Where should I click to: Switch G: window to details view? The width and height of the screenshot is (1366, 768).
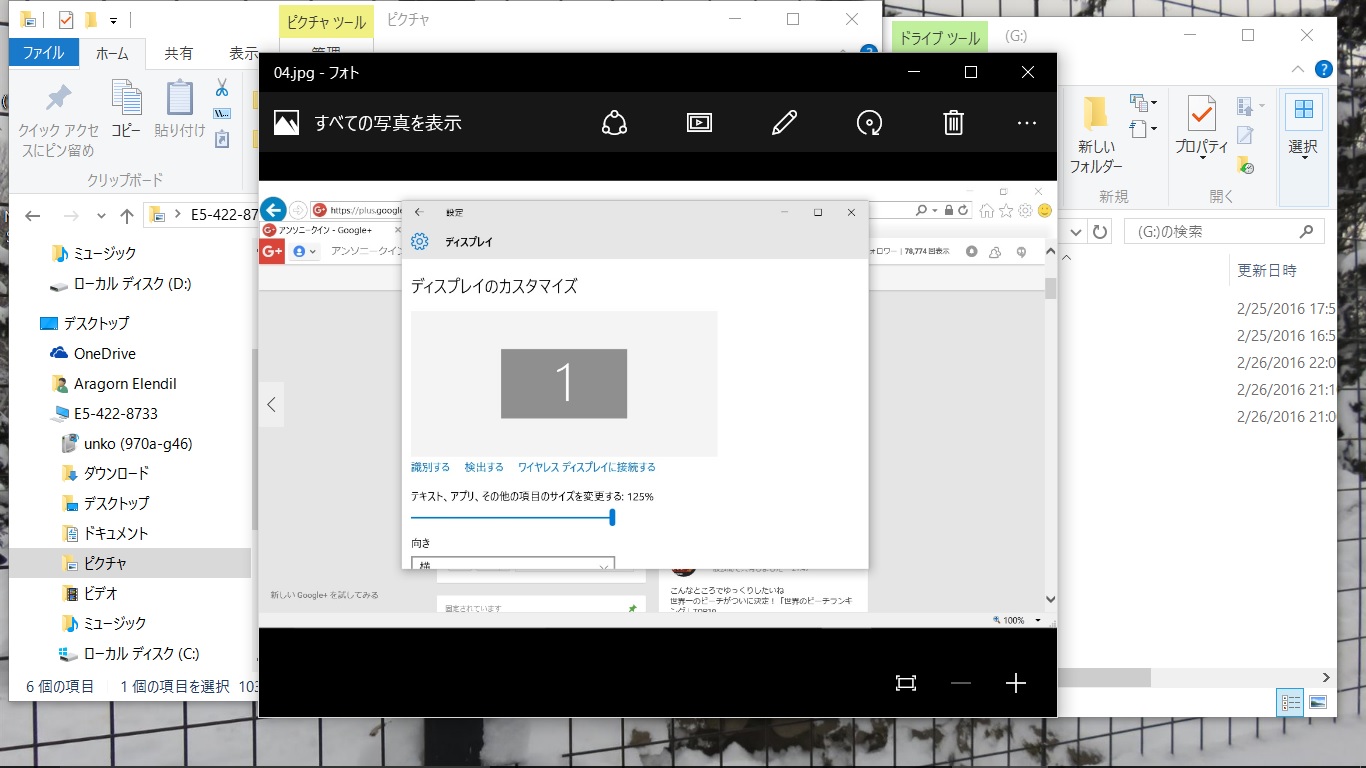1290,703
